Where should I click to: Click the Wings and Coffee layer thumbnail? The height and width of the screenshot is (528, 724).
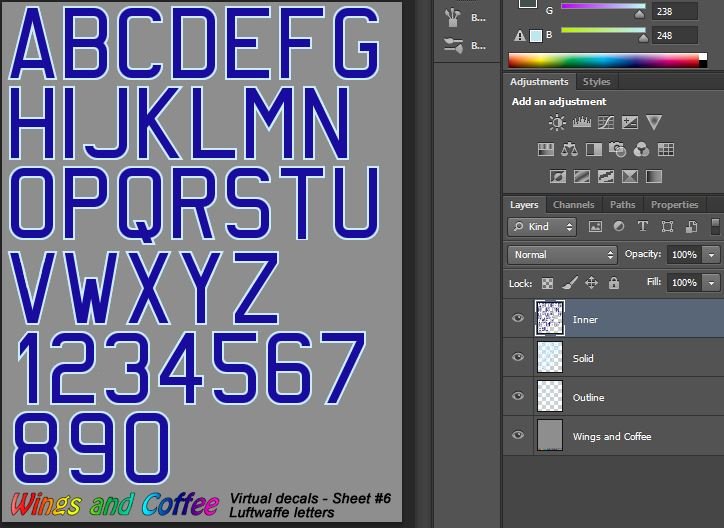pyautogui.click(x=550, y=435)
